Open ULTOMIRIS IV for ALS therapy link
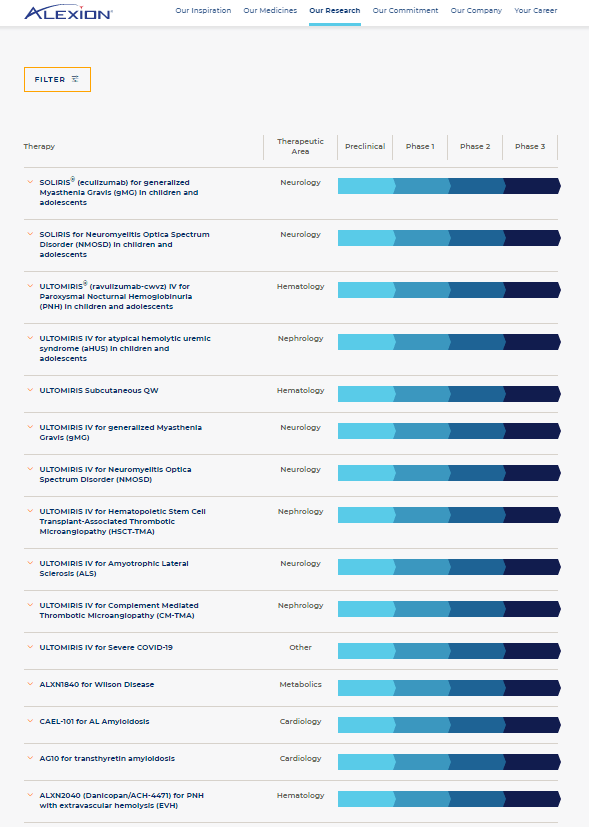This screenshot has height=827, width=589. 113,568
